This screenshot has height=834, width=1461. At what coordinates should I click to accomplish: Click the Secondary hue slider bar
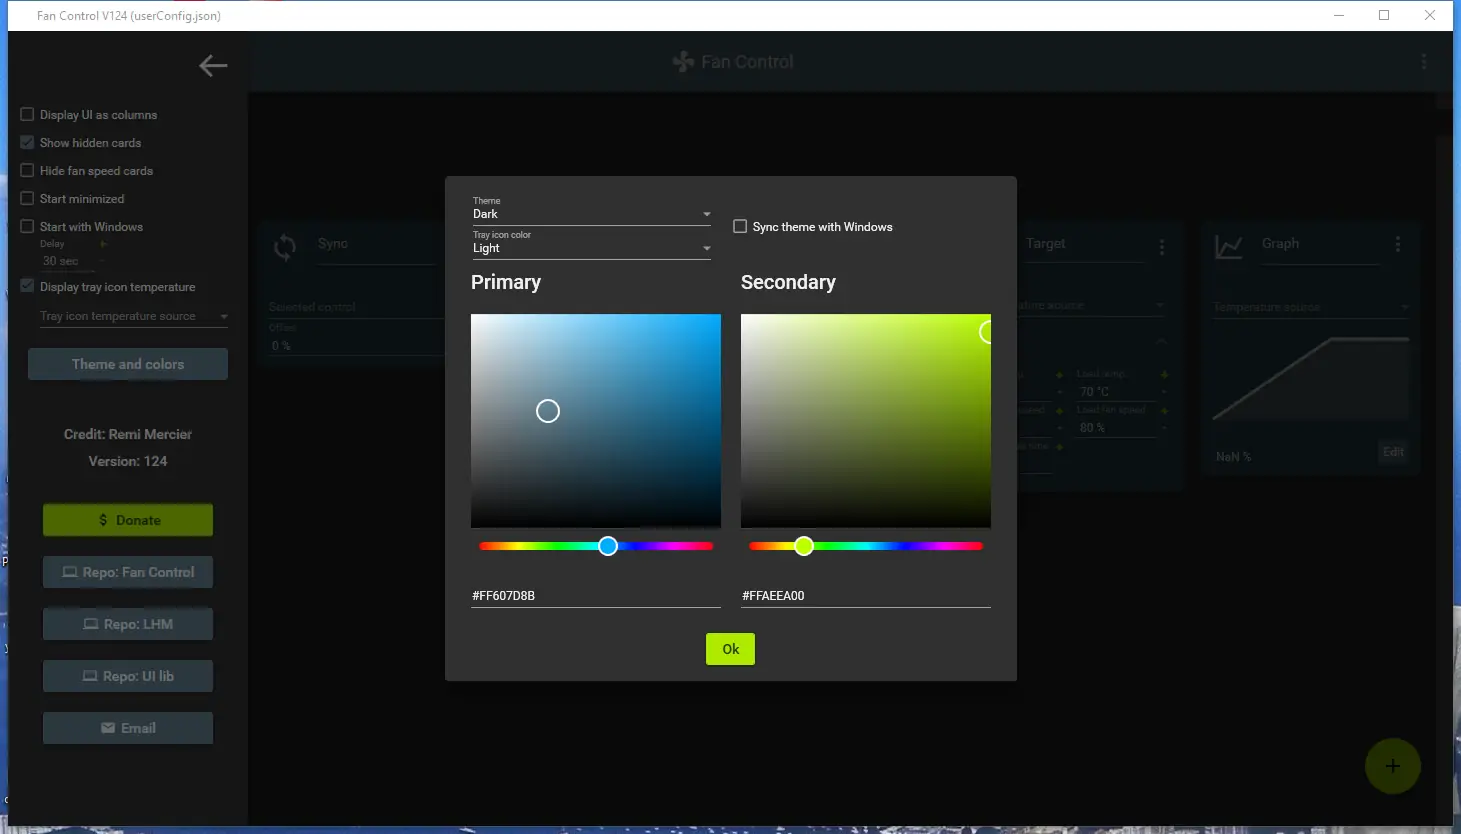866,546
